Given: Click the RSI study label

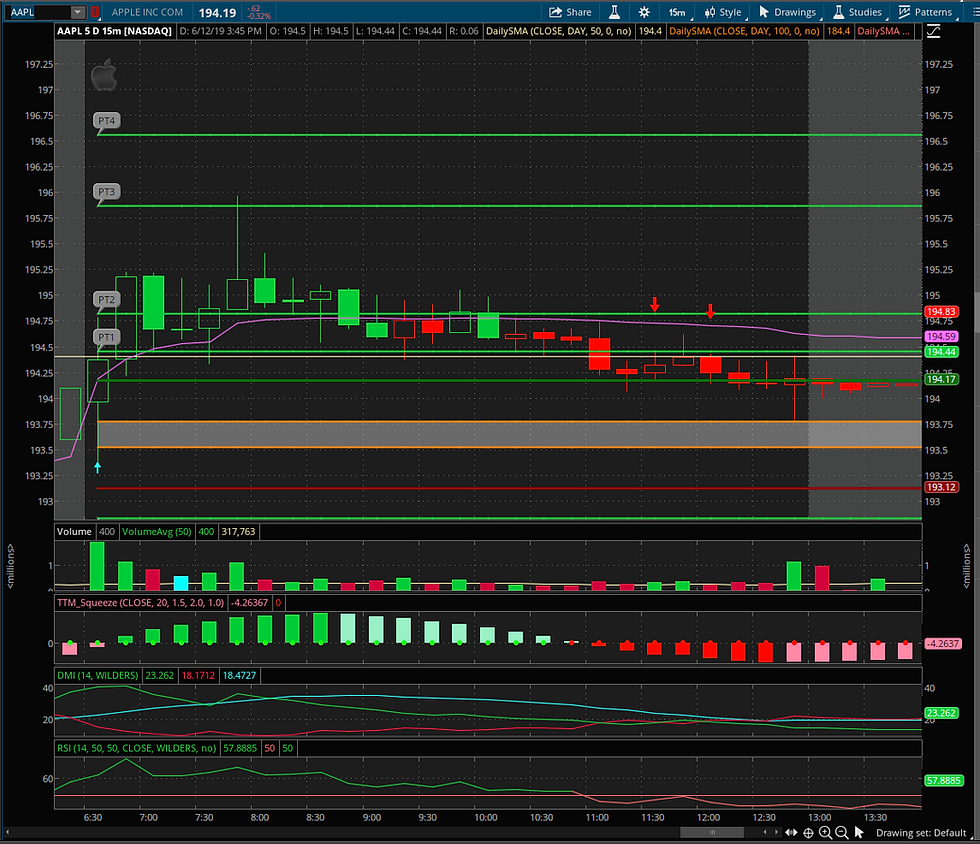Looking at the screenshot, I should [x=137, y=748].
